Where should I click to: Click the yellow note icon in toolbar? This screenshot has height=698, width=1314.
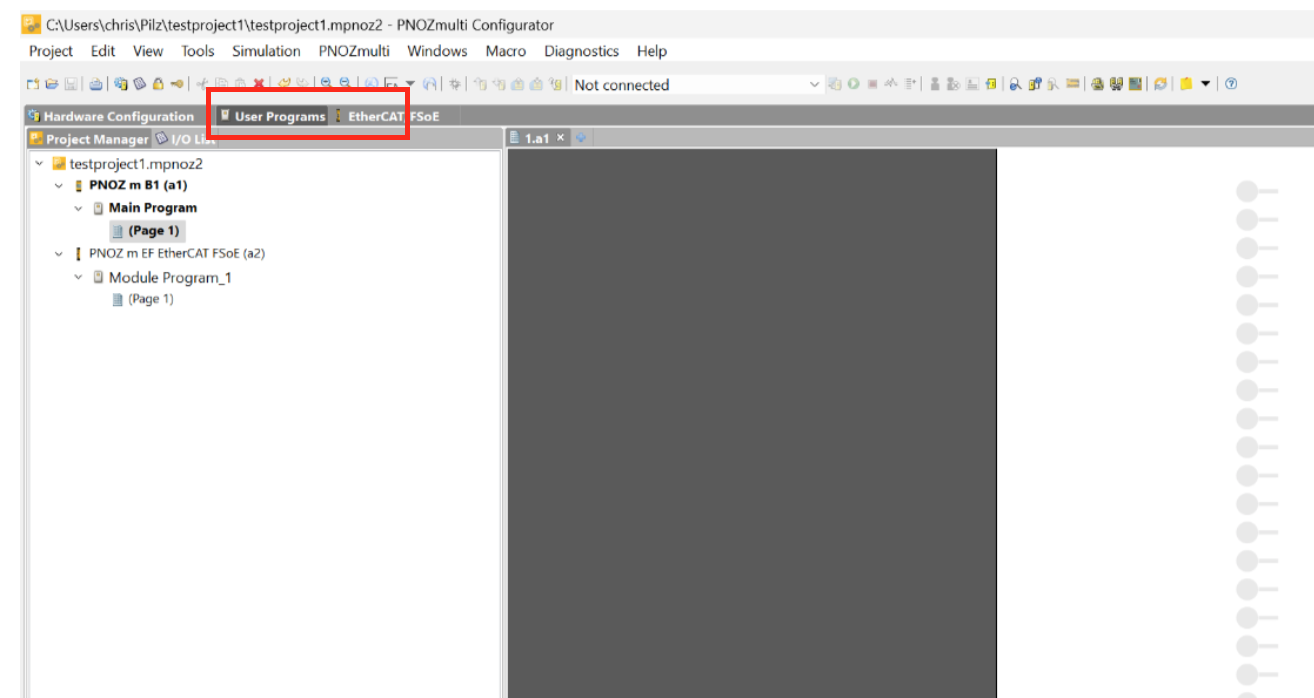pyautogui.click(x=1185, y=84)
